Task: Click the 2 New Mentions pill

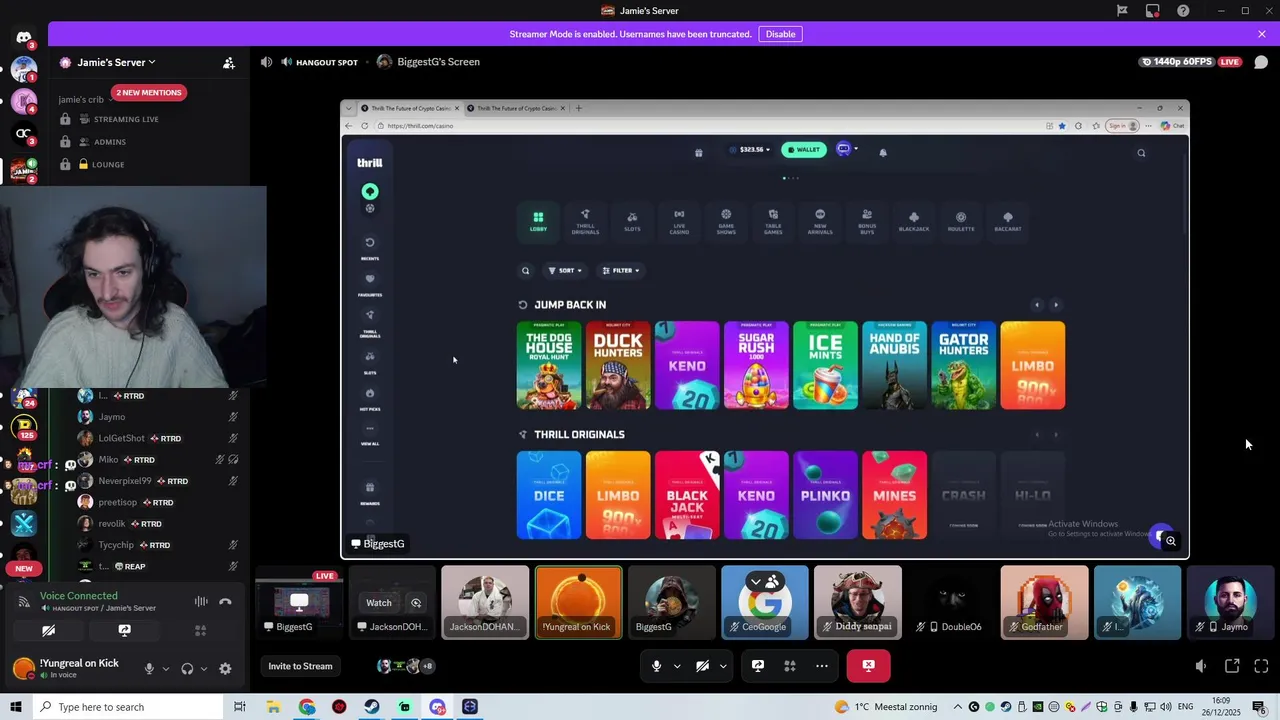Action: pos(149,92)
